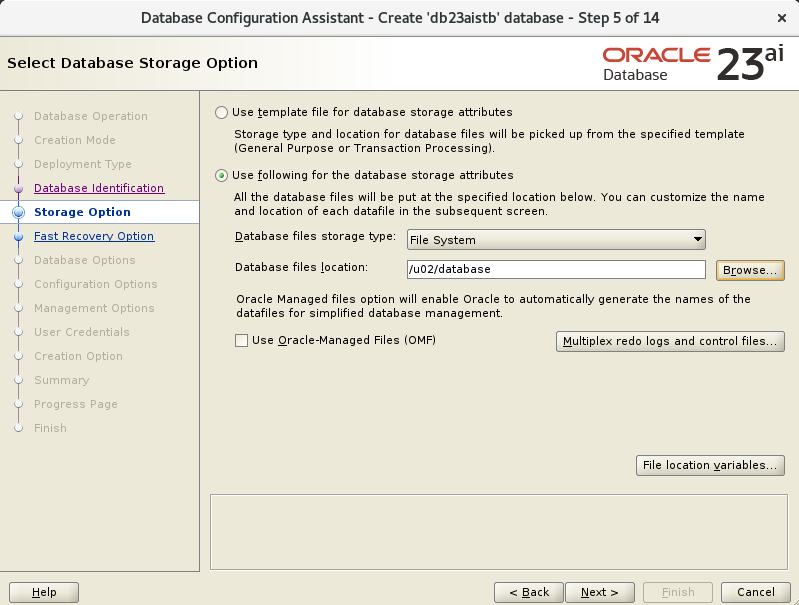Click the Oracle 23ai Database logo
The height and width of the screenshot is (605, 799).
(693, 63)
